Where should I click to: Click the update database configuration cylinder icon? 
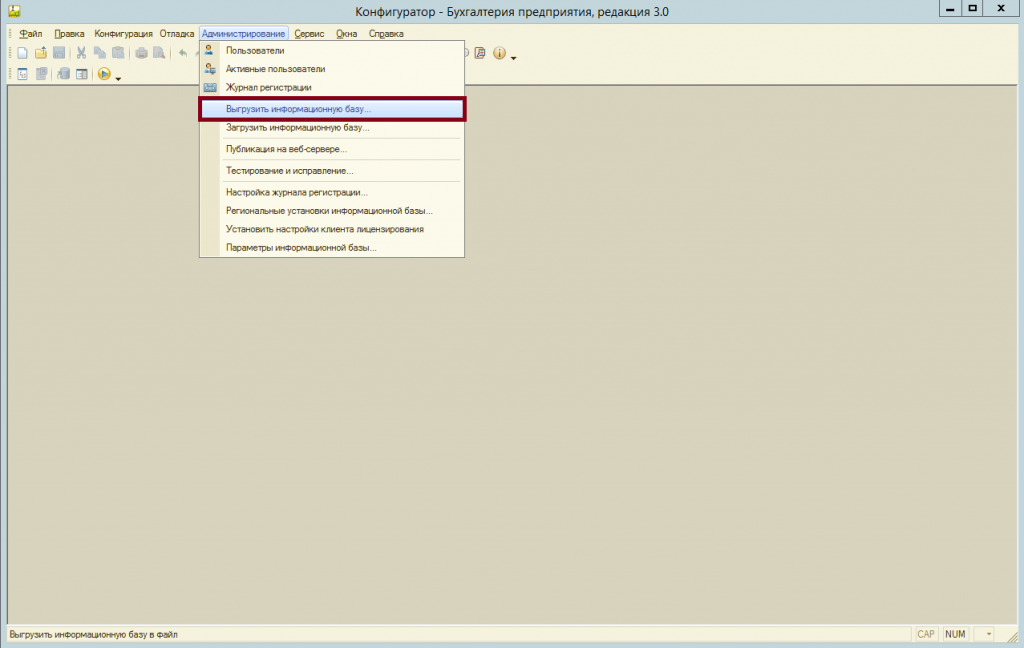[63, 74]
